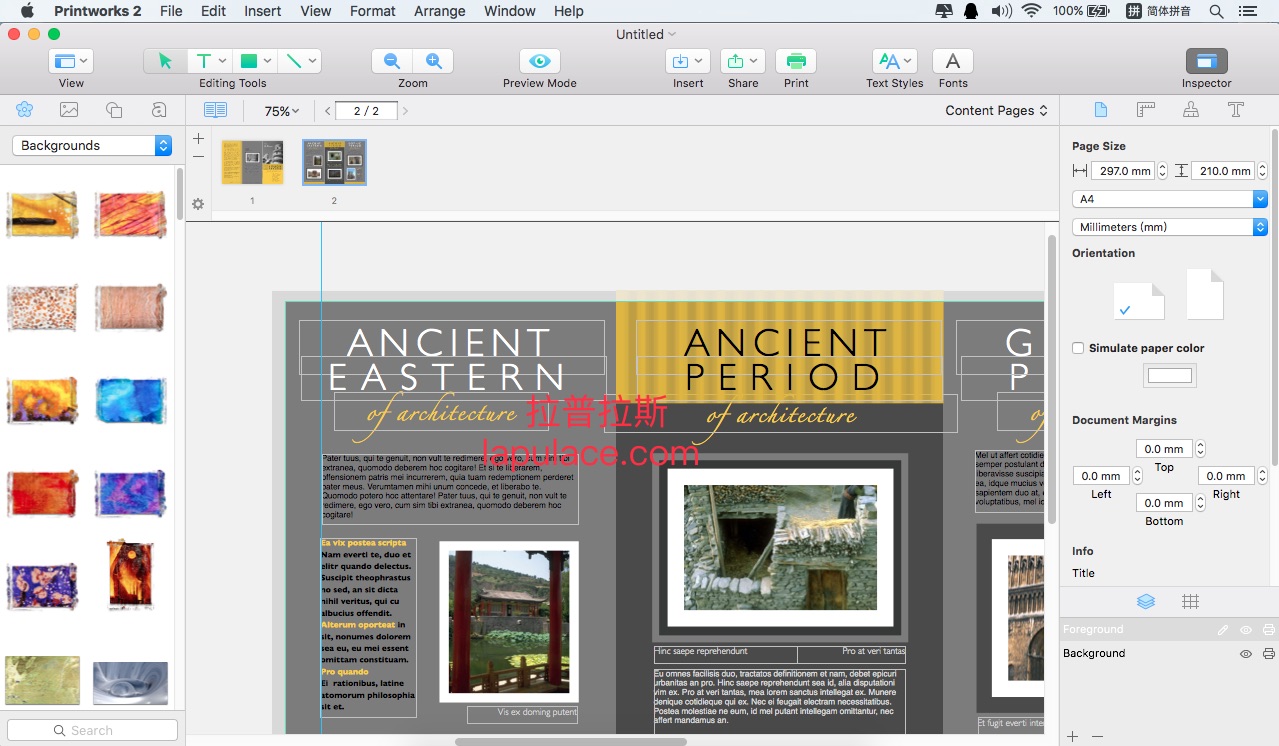Select page 2 thumbnail
Screen dimensions: 1279x746
coord(334,162)
